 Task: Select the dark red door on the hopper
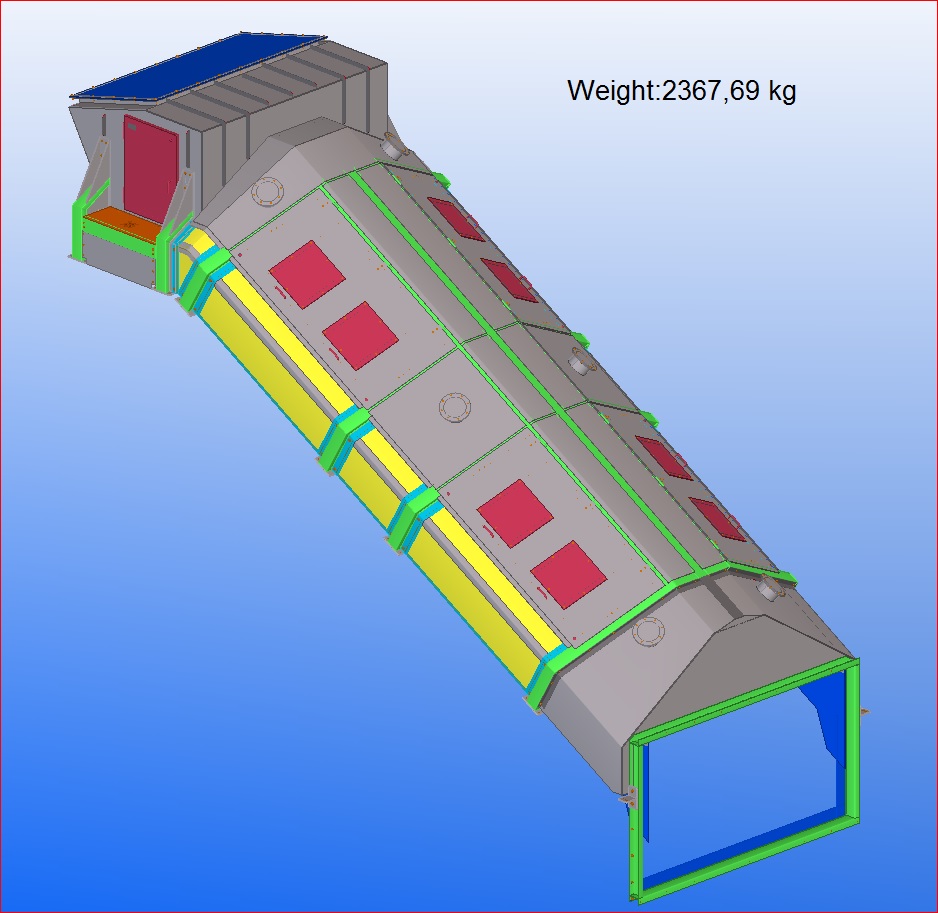pyautogui.click(x=151, y=169)
